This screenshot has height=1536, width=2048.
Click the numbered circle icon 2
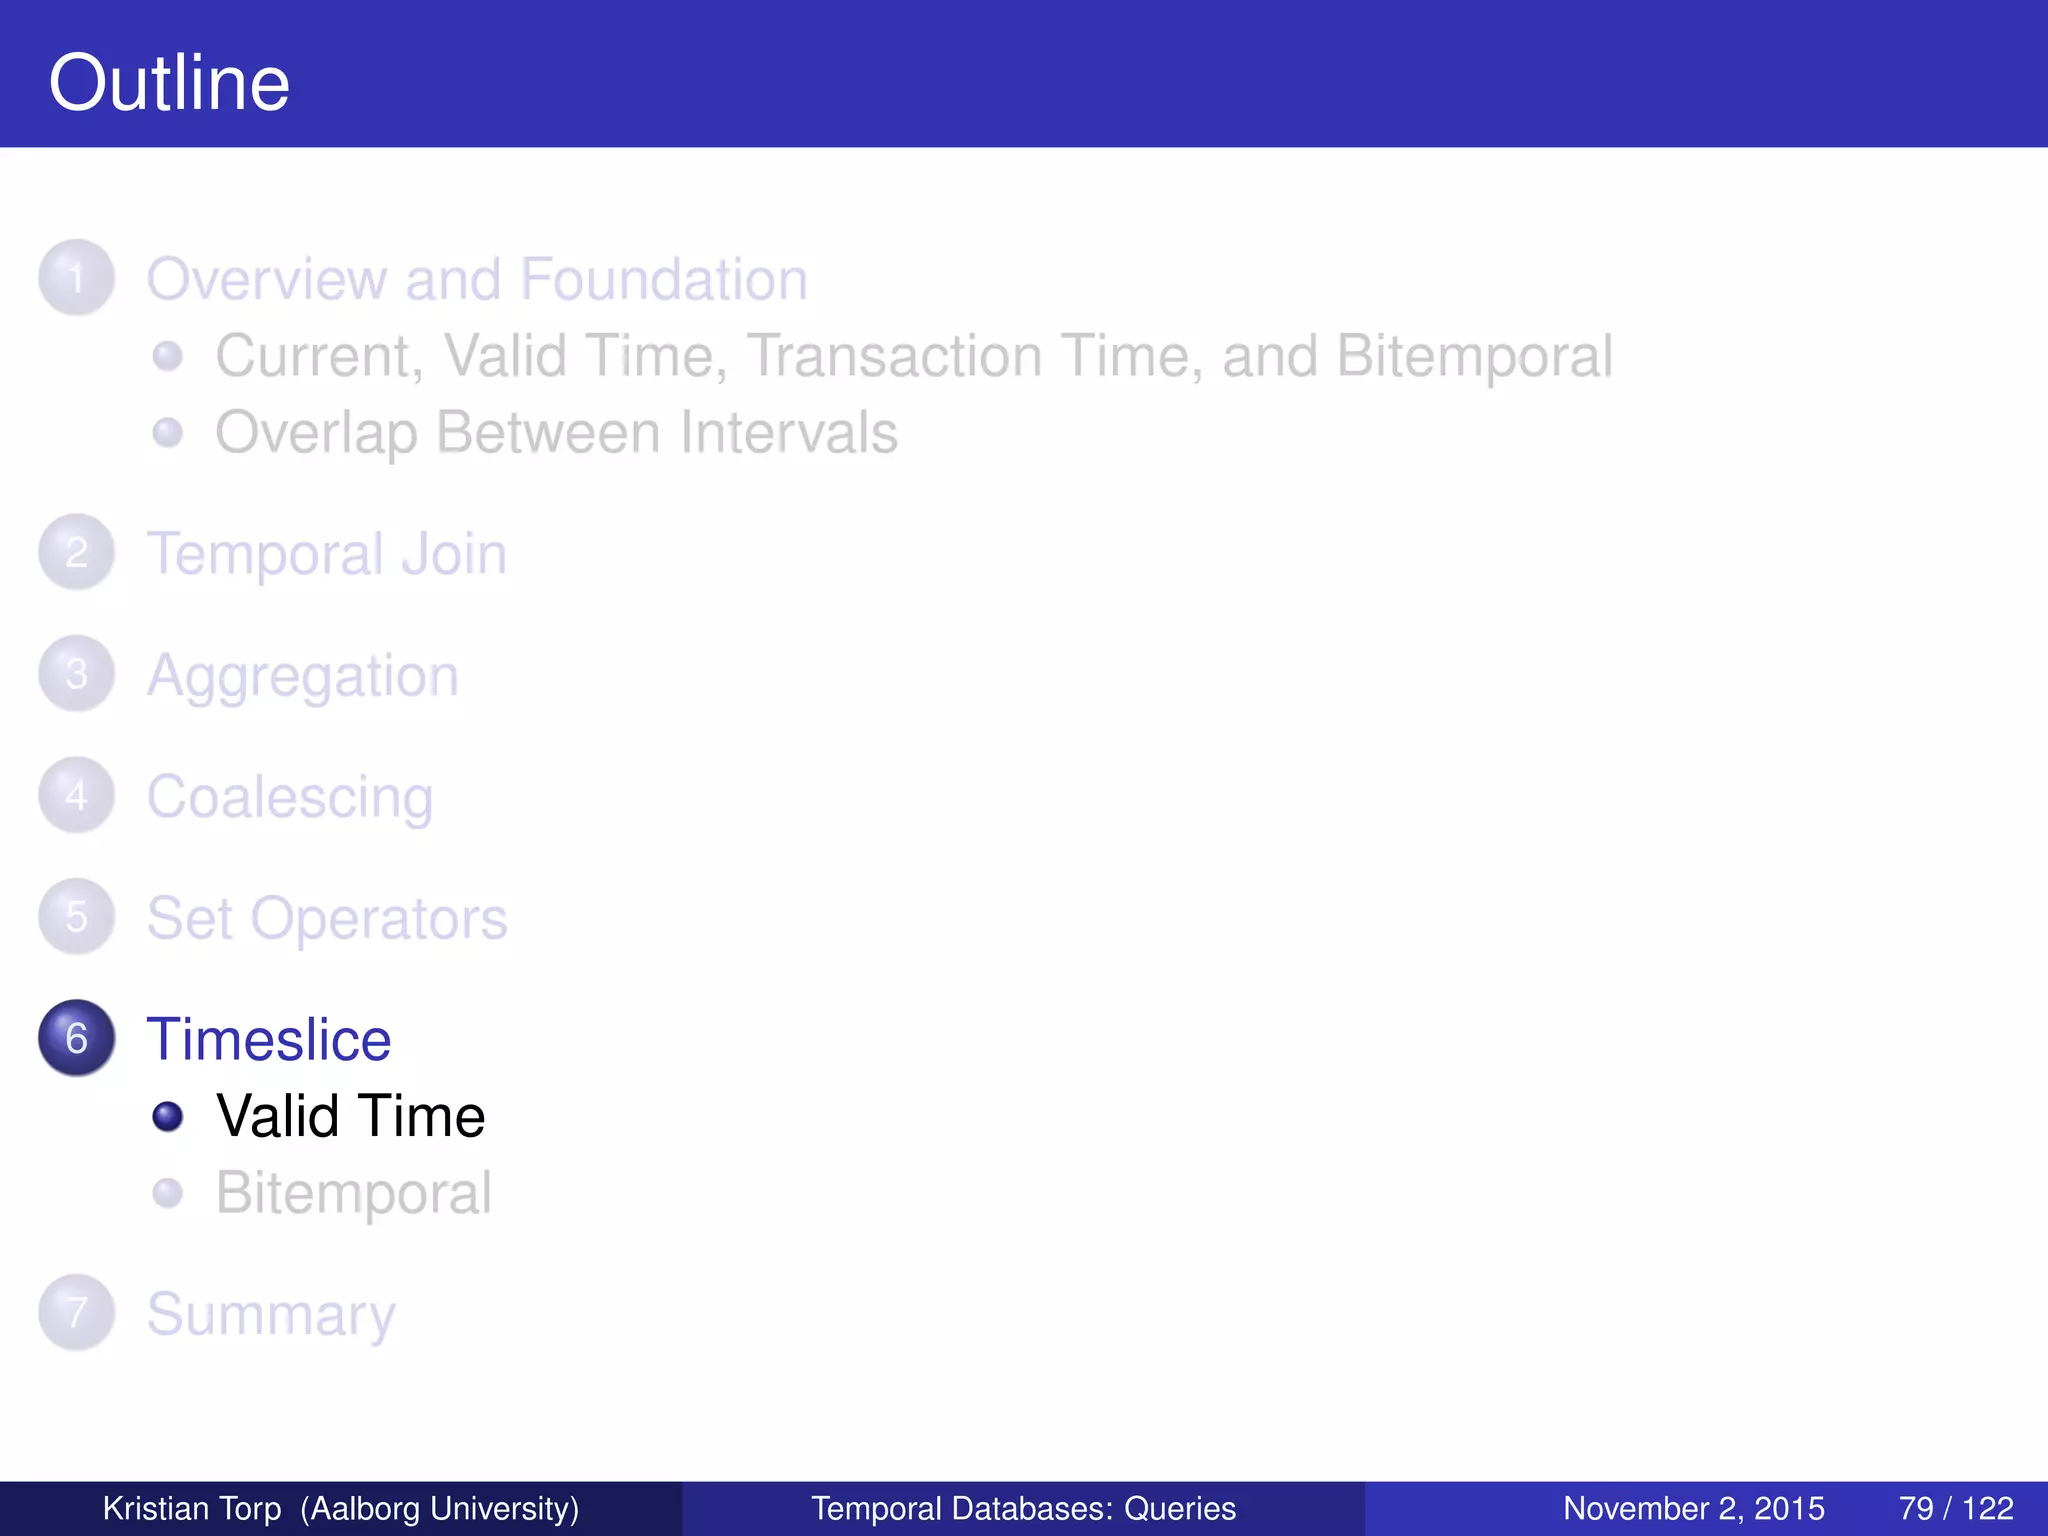point(76,552)
